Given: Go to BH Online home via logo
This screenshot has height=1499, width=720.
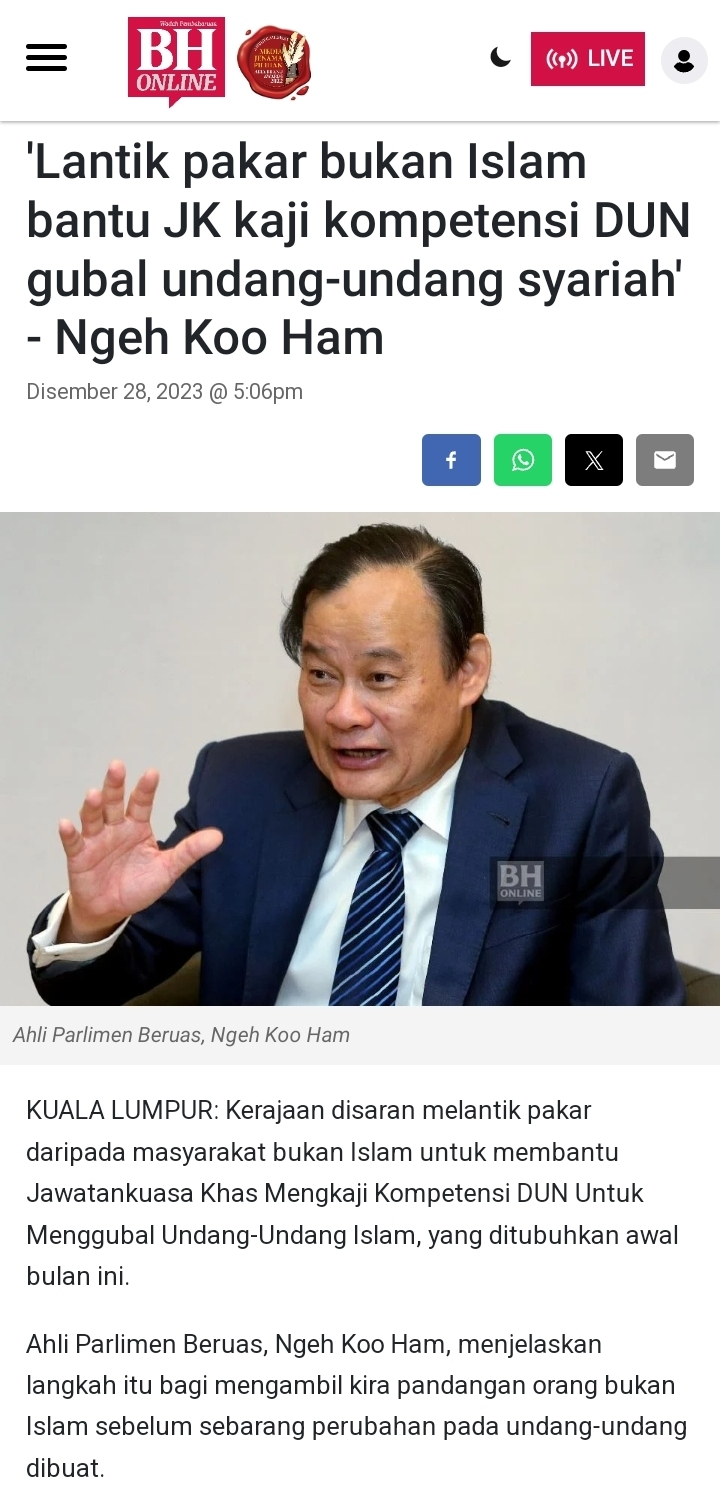Looking at the screenshot, I should [x=176, y=60].
